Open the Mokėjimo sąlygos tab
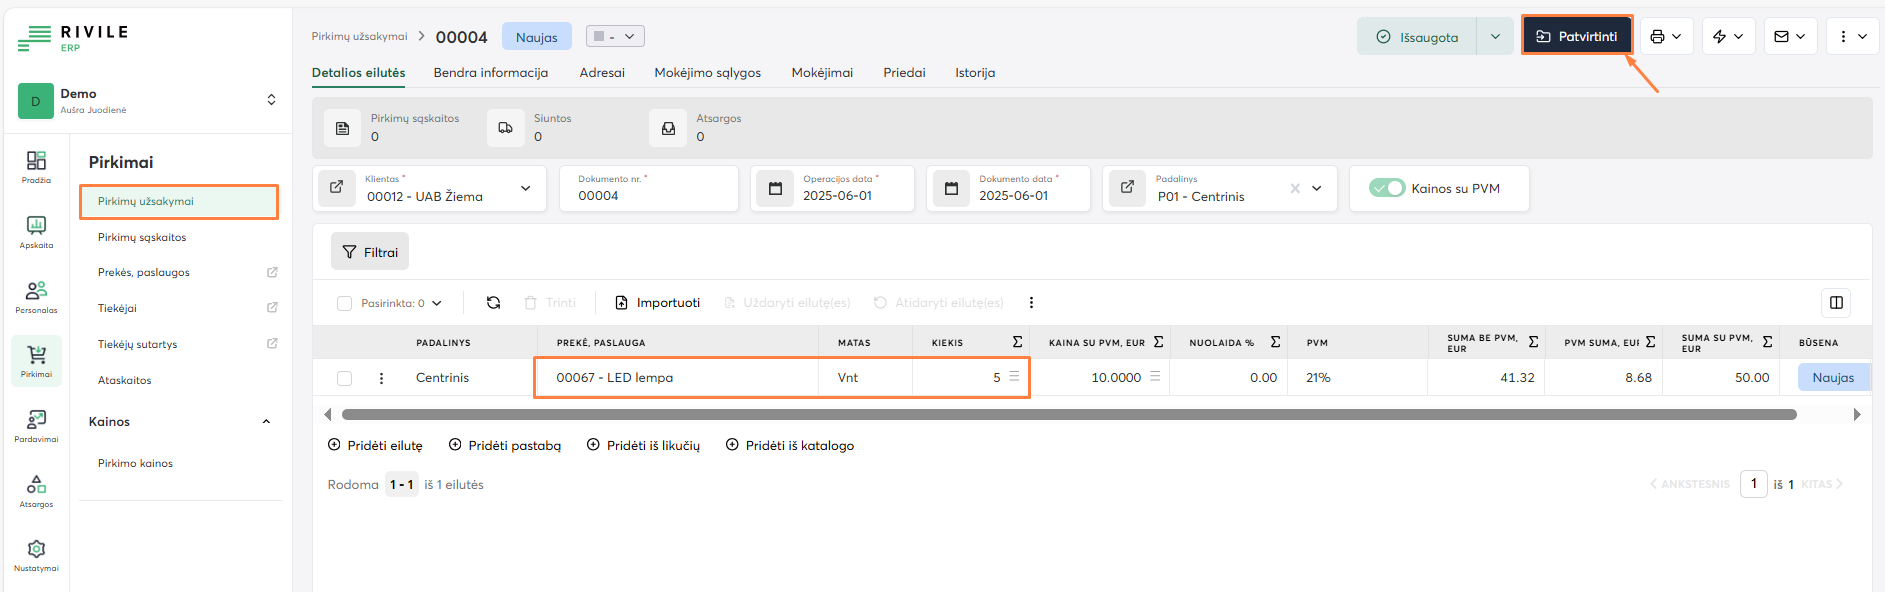Screen dimensions: 1885x592 coord(707,73)
